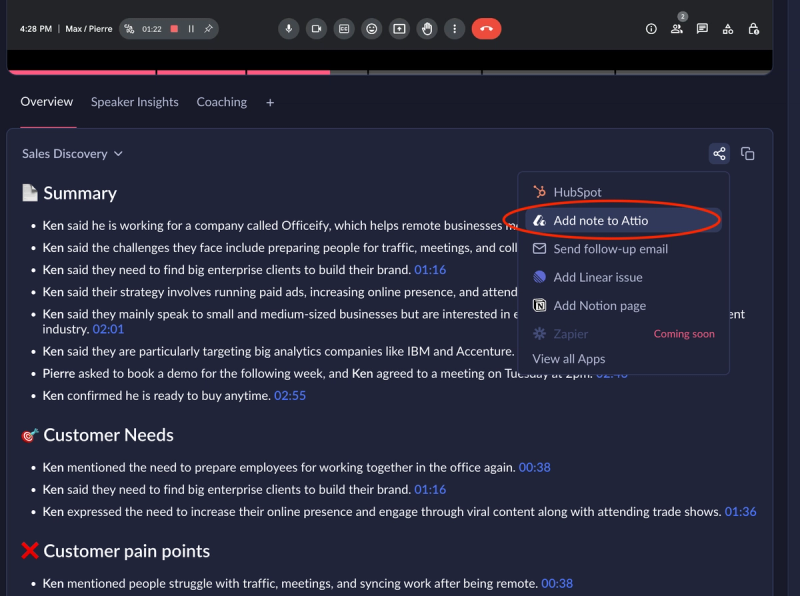Click the "Max / Pierre" meeting title
Image resolution: width=800 pixels, height=596 pixels.
pyautogui.click(x=89, y=29)
